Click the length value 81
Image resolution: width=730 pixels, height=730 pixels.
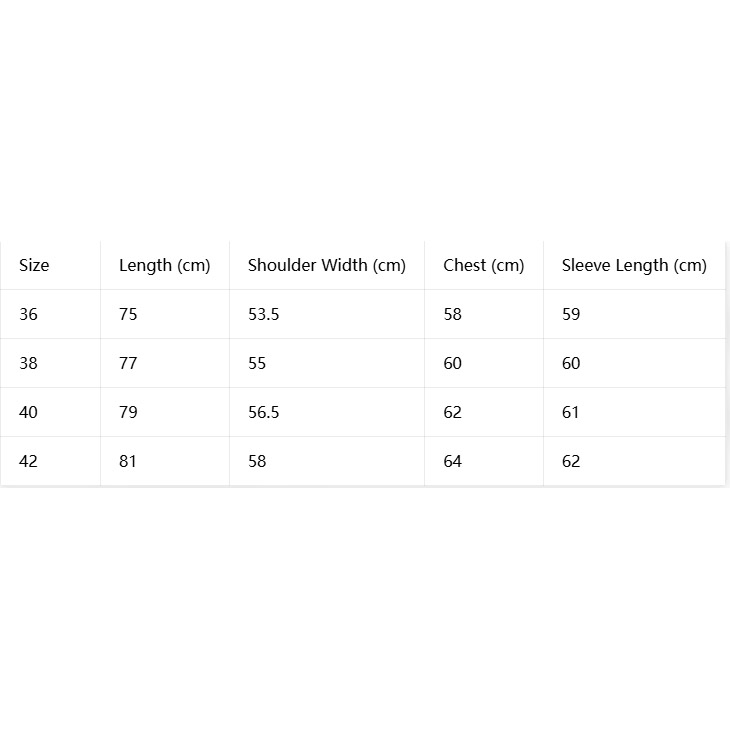[x=128, y=461]
